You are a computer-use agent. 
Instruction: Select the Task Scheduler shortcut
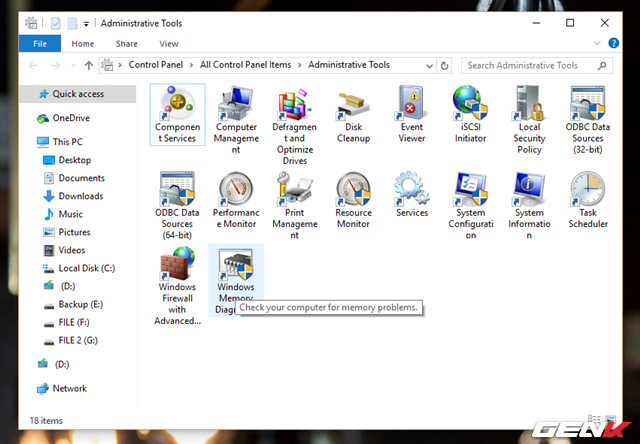pyautogui.click(x=587, y=197)
